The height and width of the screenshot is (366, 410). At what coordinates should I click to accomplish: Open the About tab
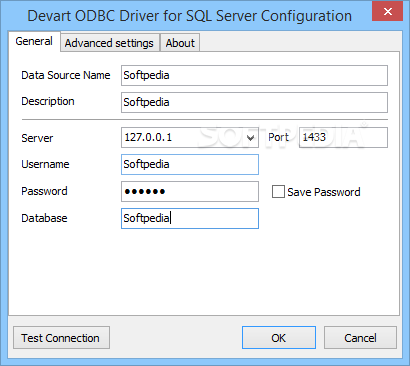[180, 43]
